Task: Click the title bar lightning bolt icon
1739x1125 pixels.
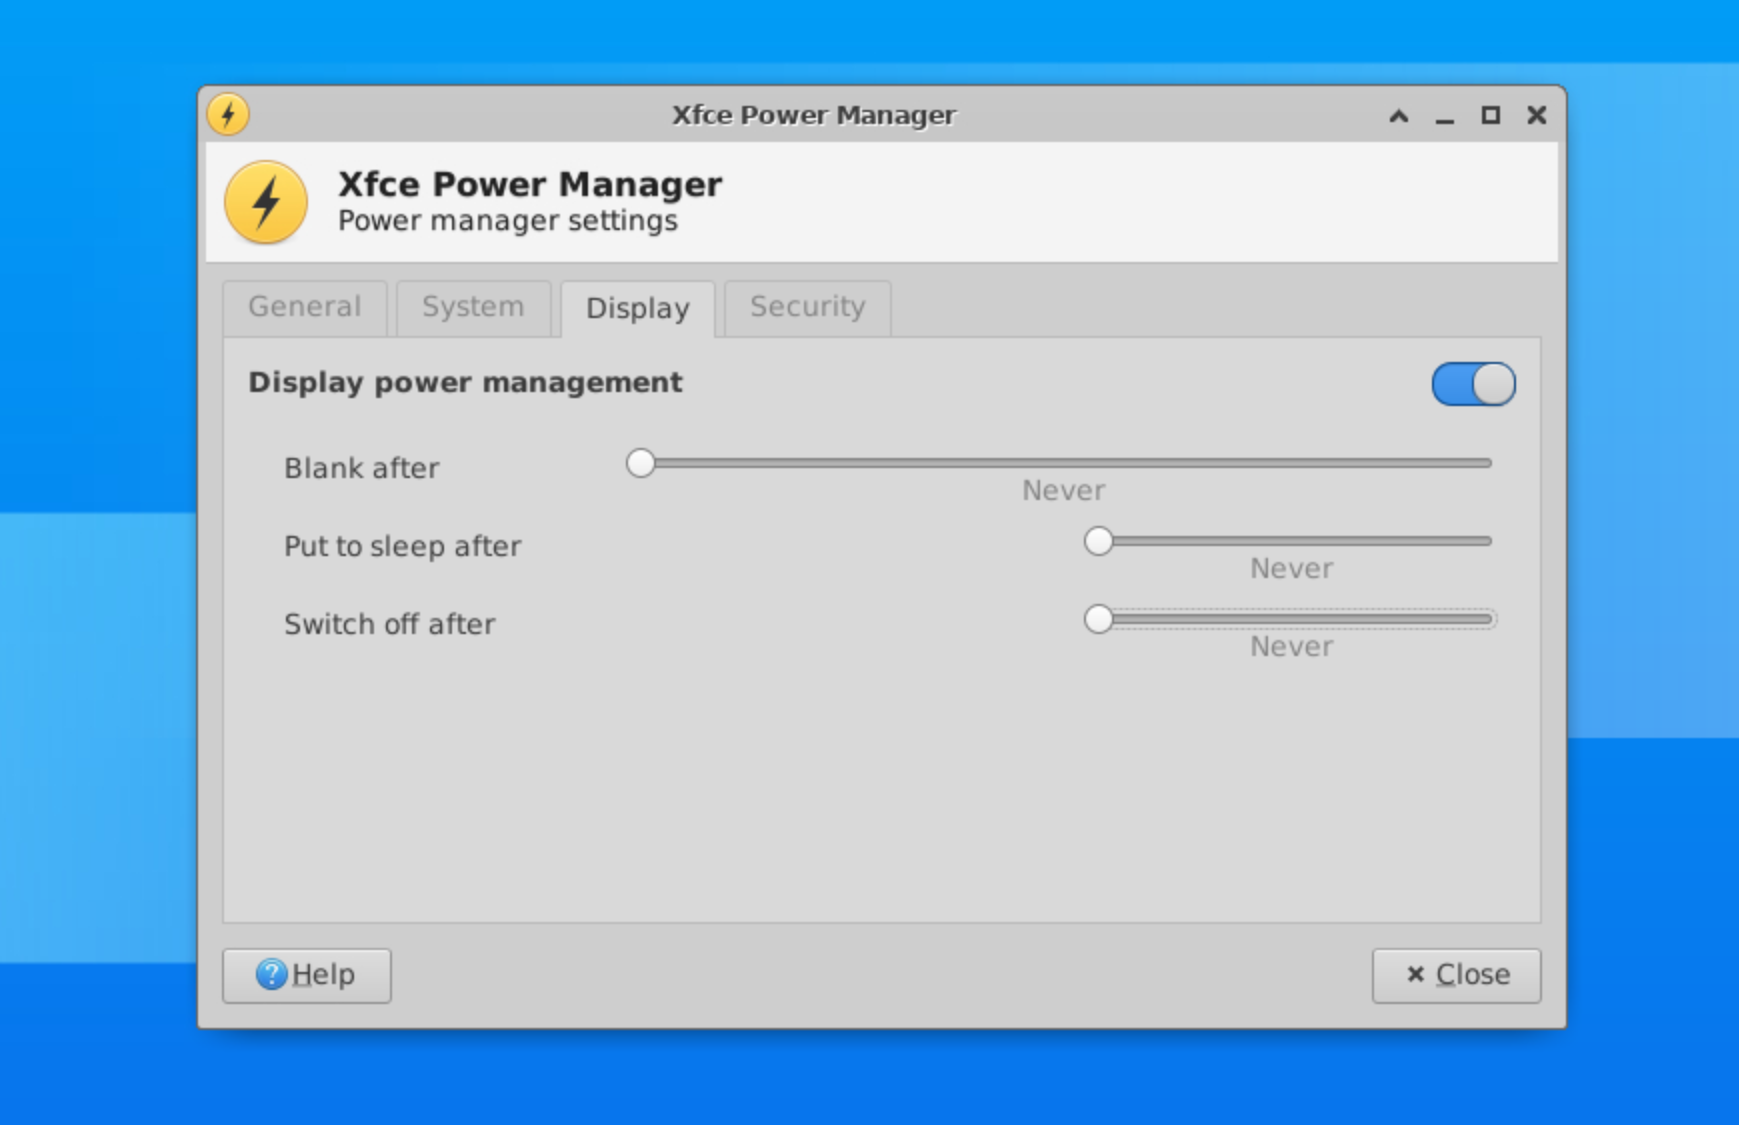Action: 228,114
